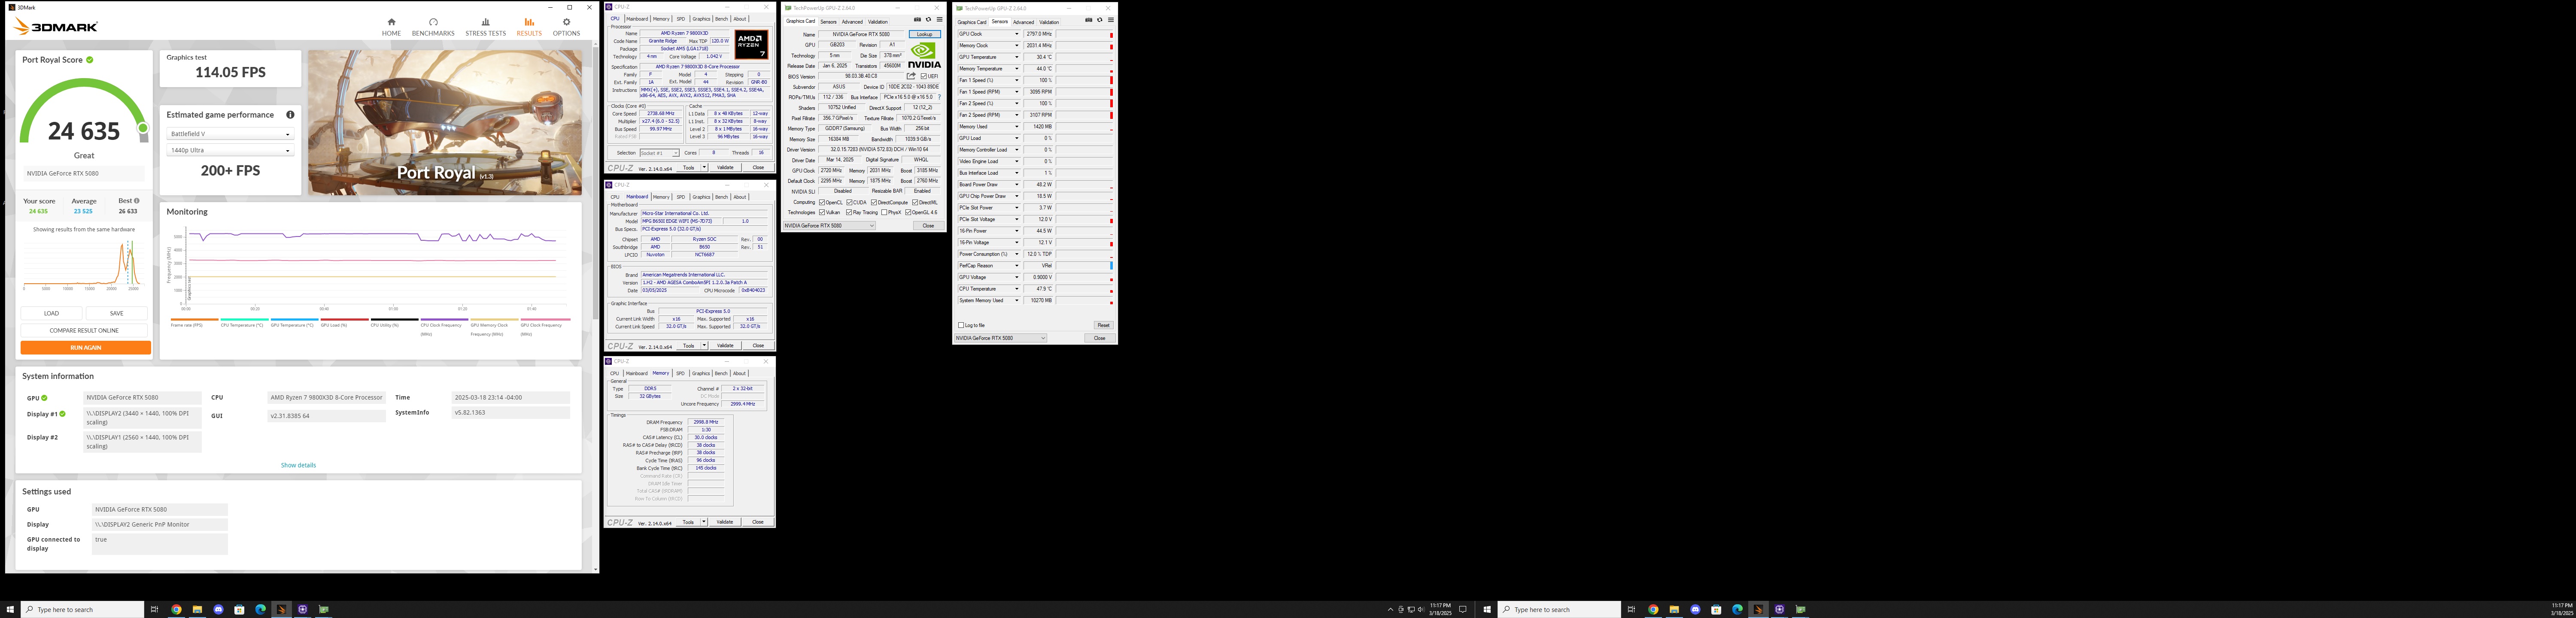Screen dimensions: 2576x618
Task: Open the GPU Temperature sensor dropdown arrow
Action: coord(1017,57)
